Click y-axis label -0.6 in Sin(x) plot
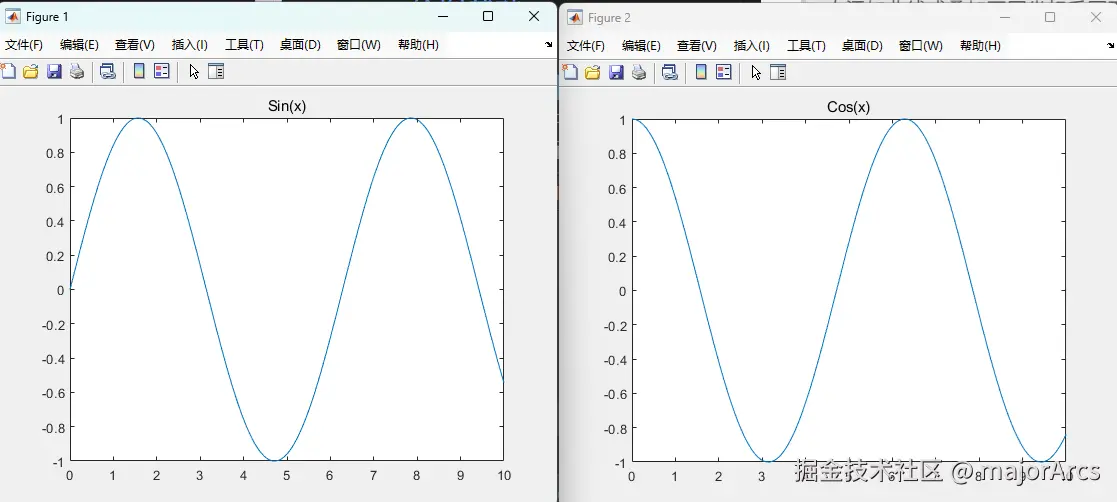Viewport: 1117px width, 502px height. click(54, 393)
